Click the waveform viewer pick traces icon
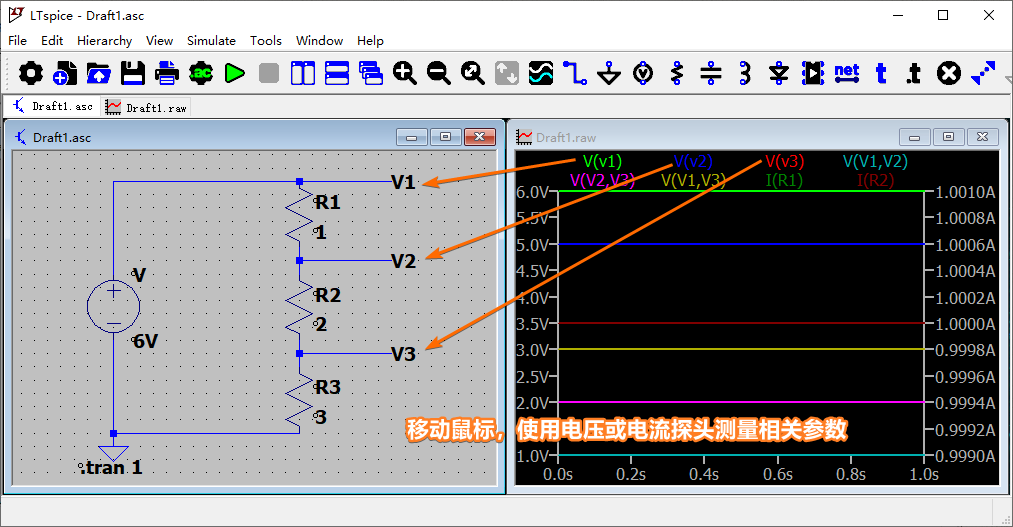The height and width of the screenshot is (527, 1013). (x=541, y=73)
